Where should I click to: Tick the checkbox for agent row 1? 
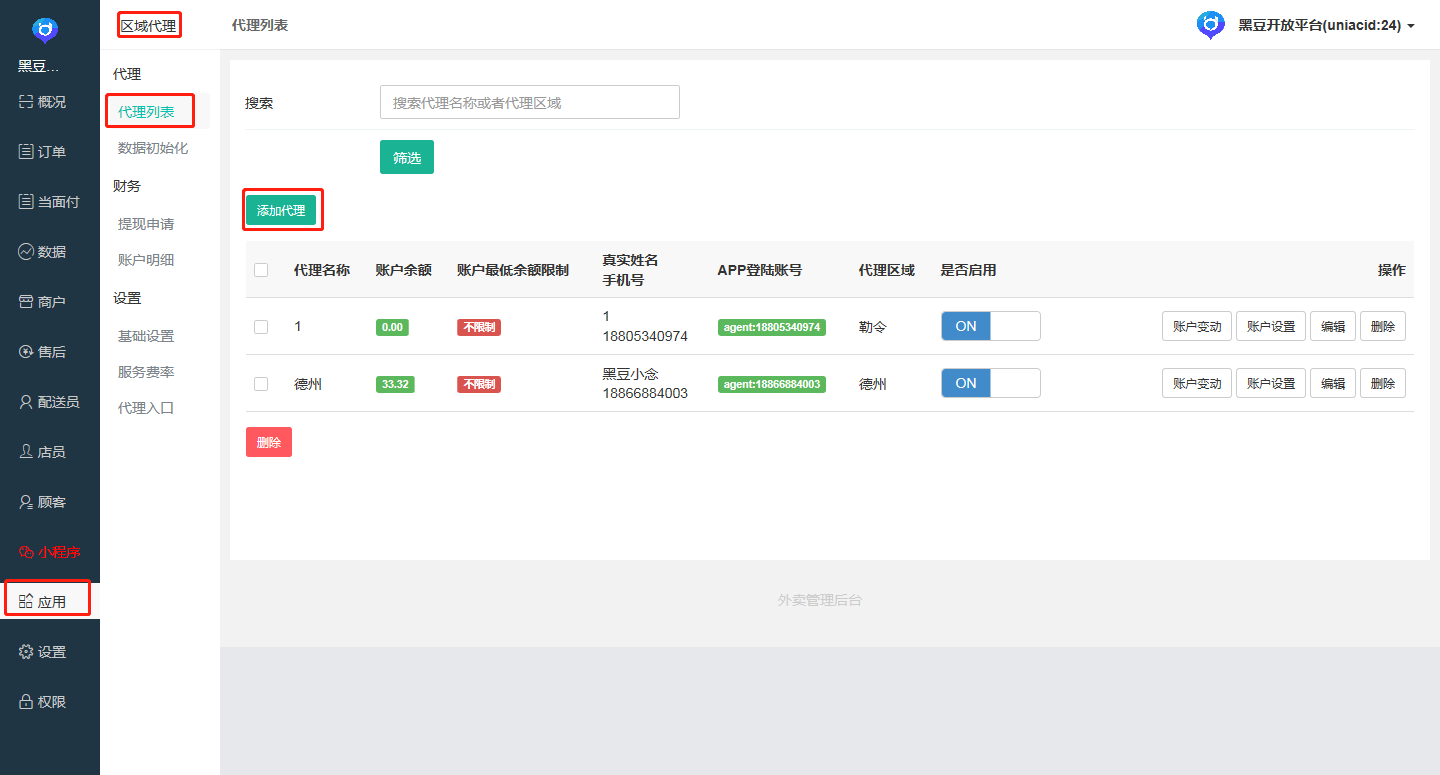261,327
